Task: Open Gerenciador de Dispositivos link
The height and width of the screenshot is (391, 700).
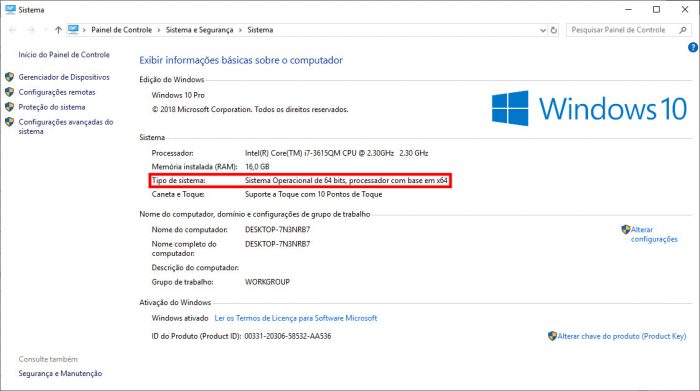Action: coord(64,77)
